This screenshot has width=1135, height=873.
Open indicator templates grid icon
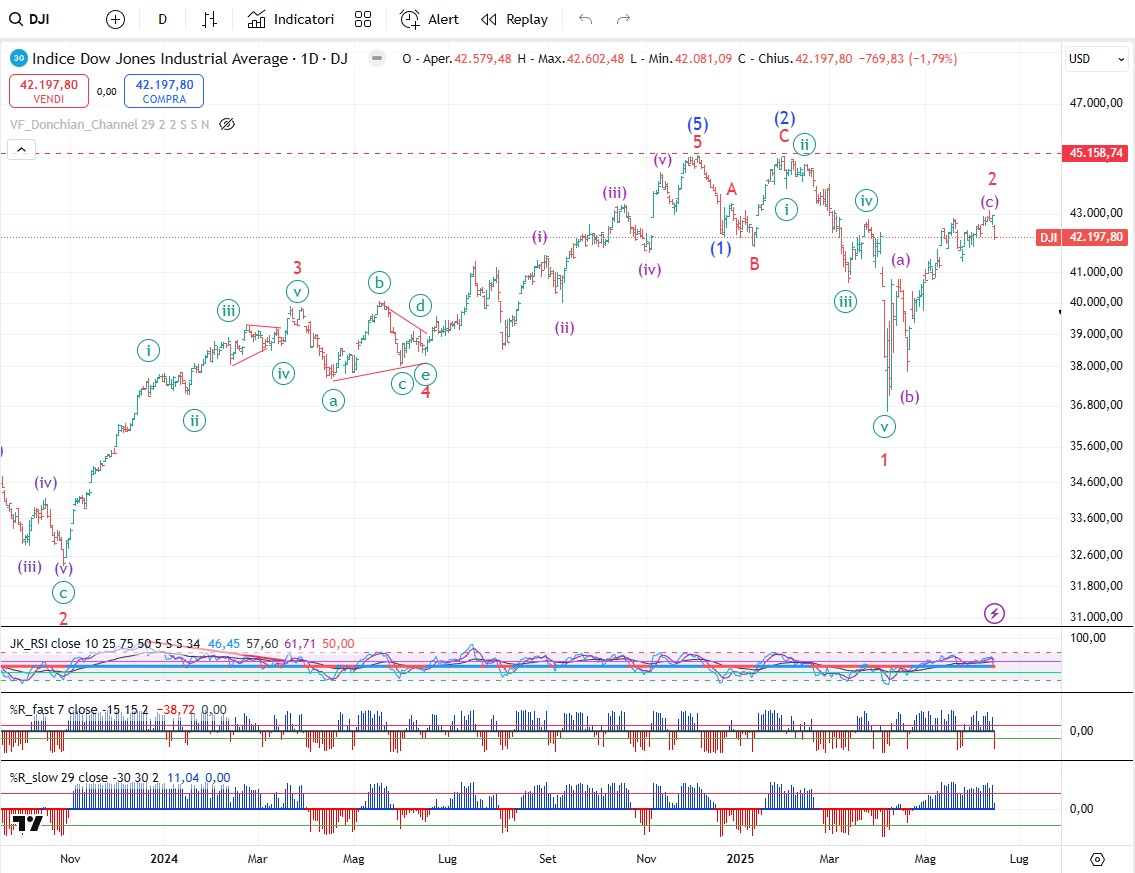(363, 20)
